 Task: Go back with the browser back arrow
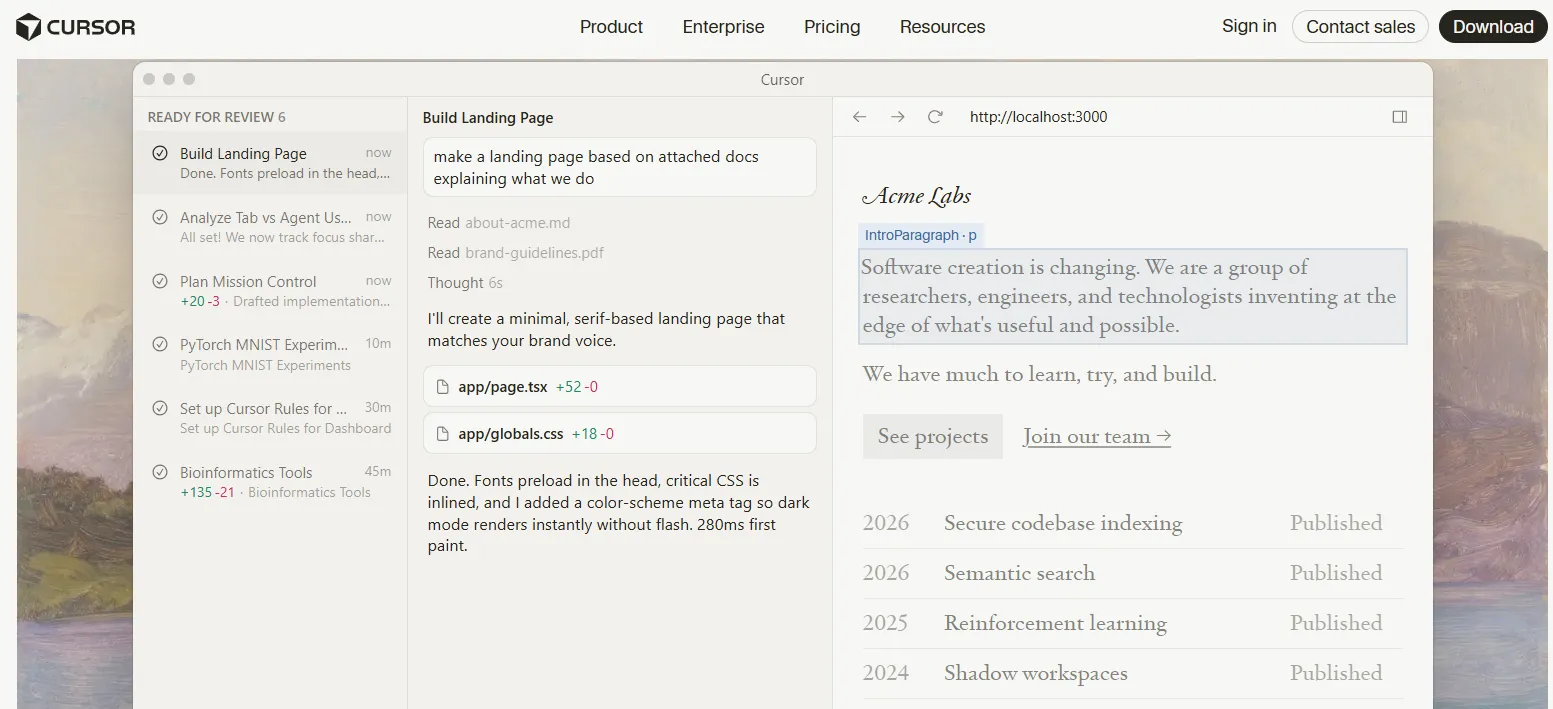click(x=859, y=117)
